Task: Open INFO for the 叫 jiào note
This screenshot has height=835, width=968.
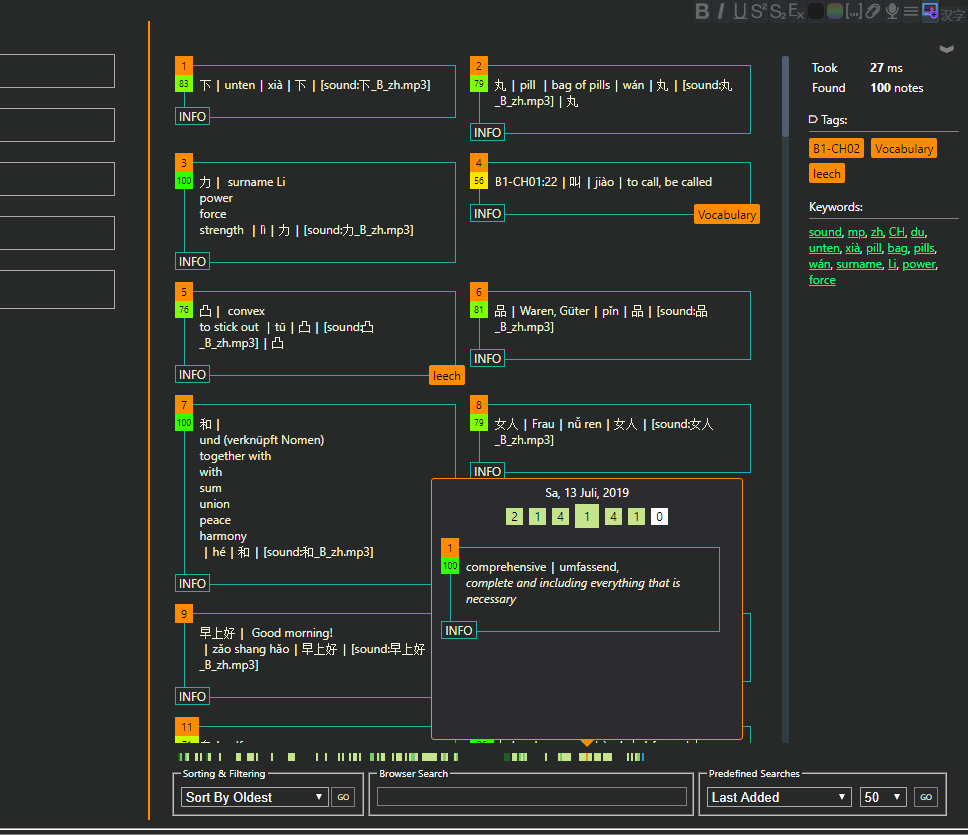Action: pos(487,214)
